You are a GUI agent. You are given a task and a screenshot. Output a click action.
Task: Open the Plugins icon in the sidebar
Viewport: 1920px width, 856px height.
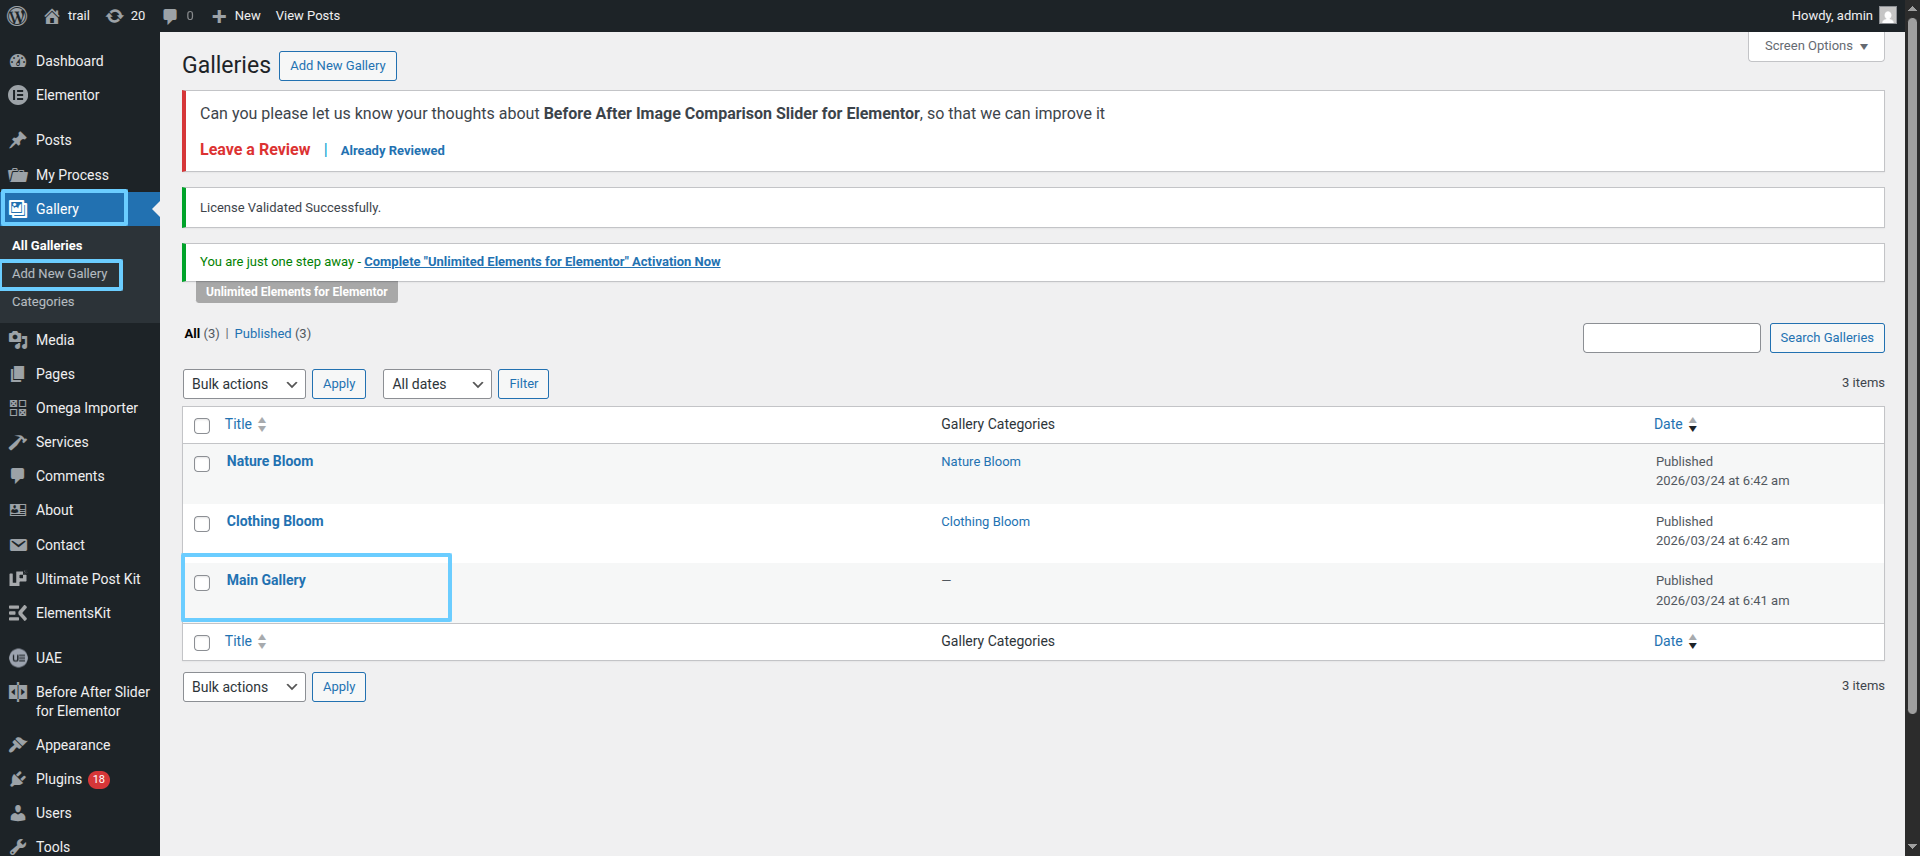(x=18, y=779)
